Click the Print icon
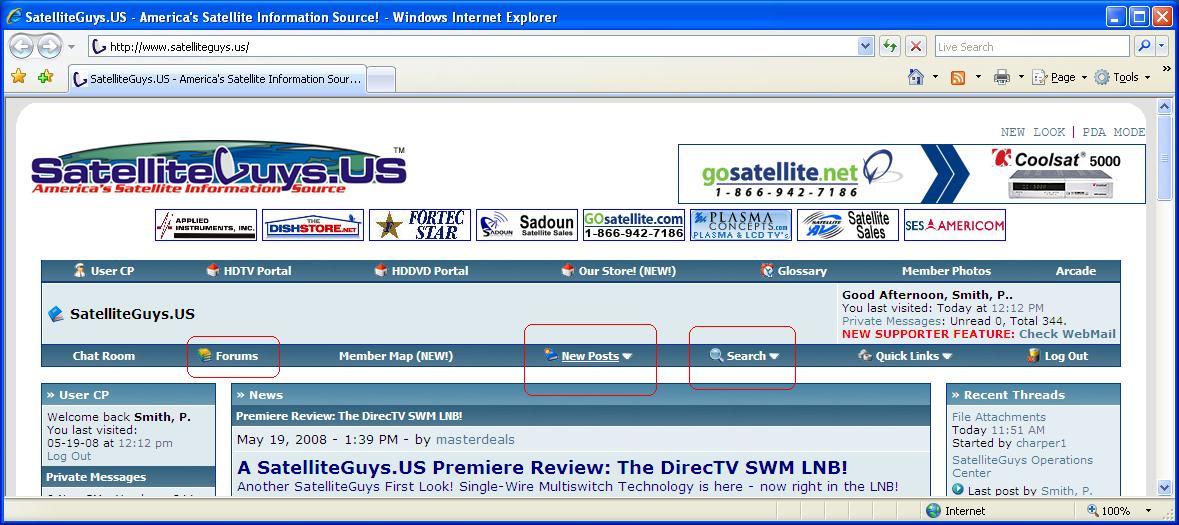 [1002, 77]
